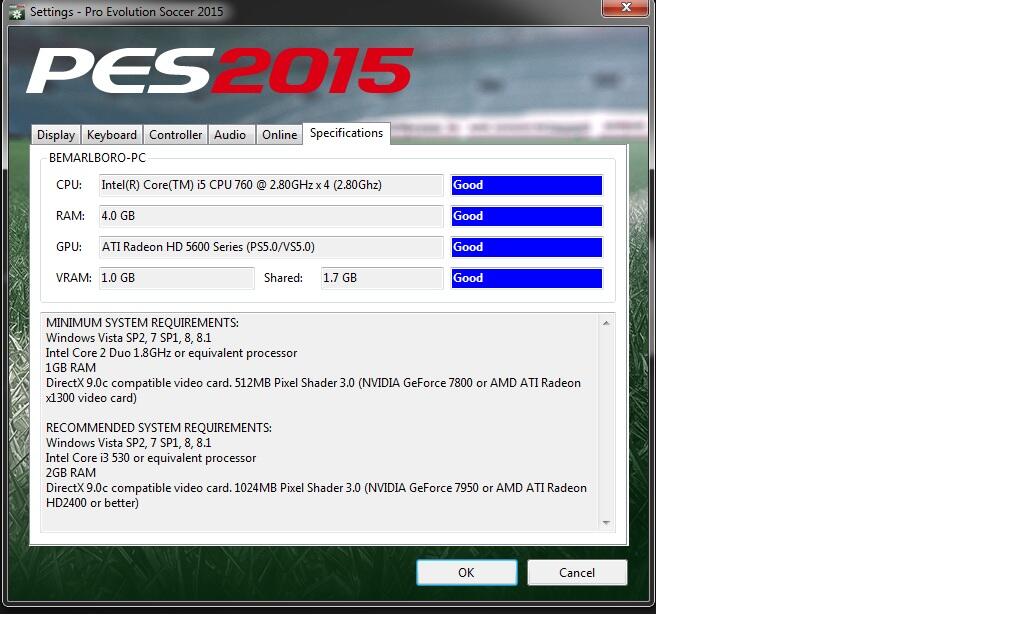Viewport: 1018px width, 624px height.
Task: Click the CPU info field
Action: pyautogui.click(x=271, y=185)
